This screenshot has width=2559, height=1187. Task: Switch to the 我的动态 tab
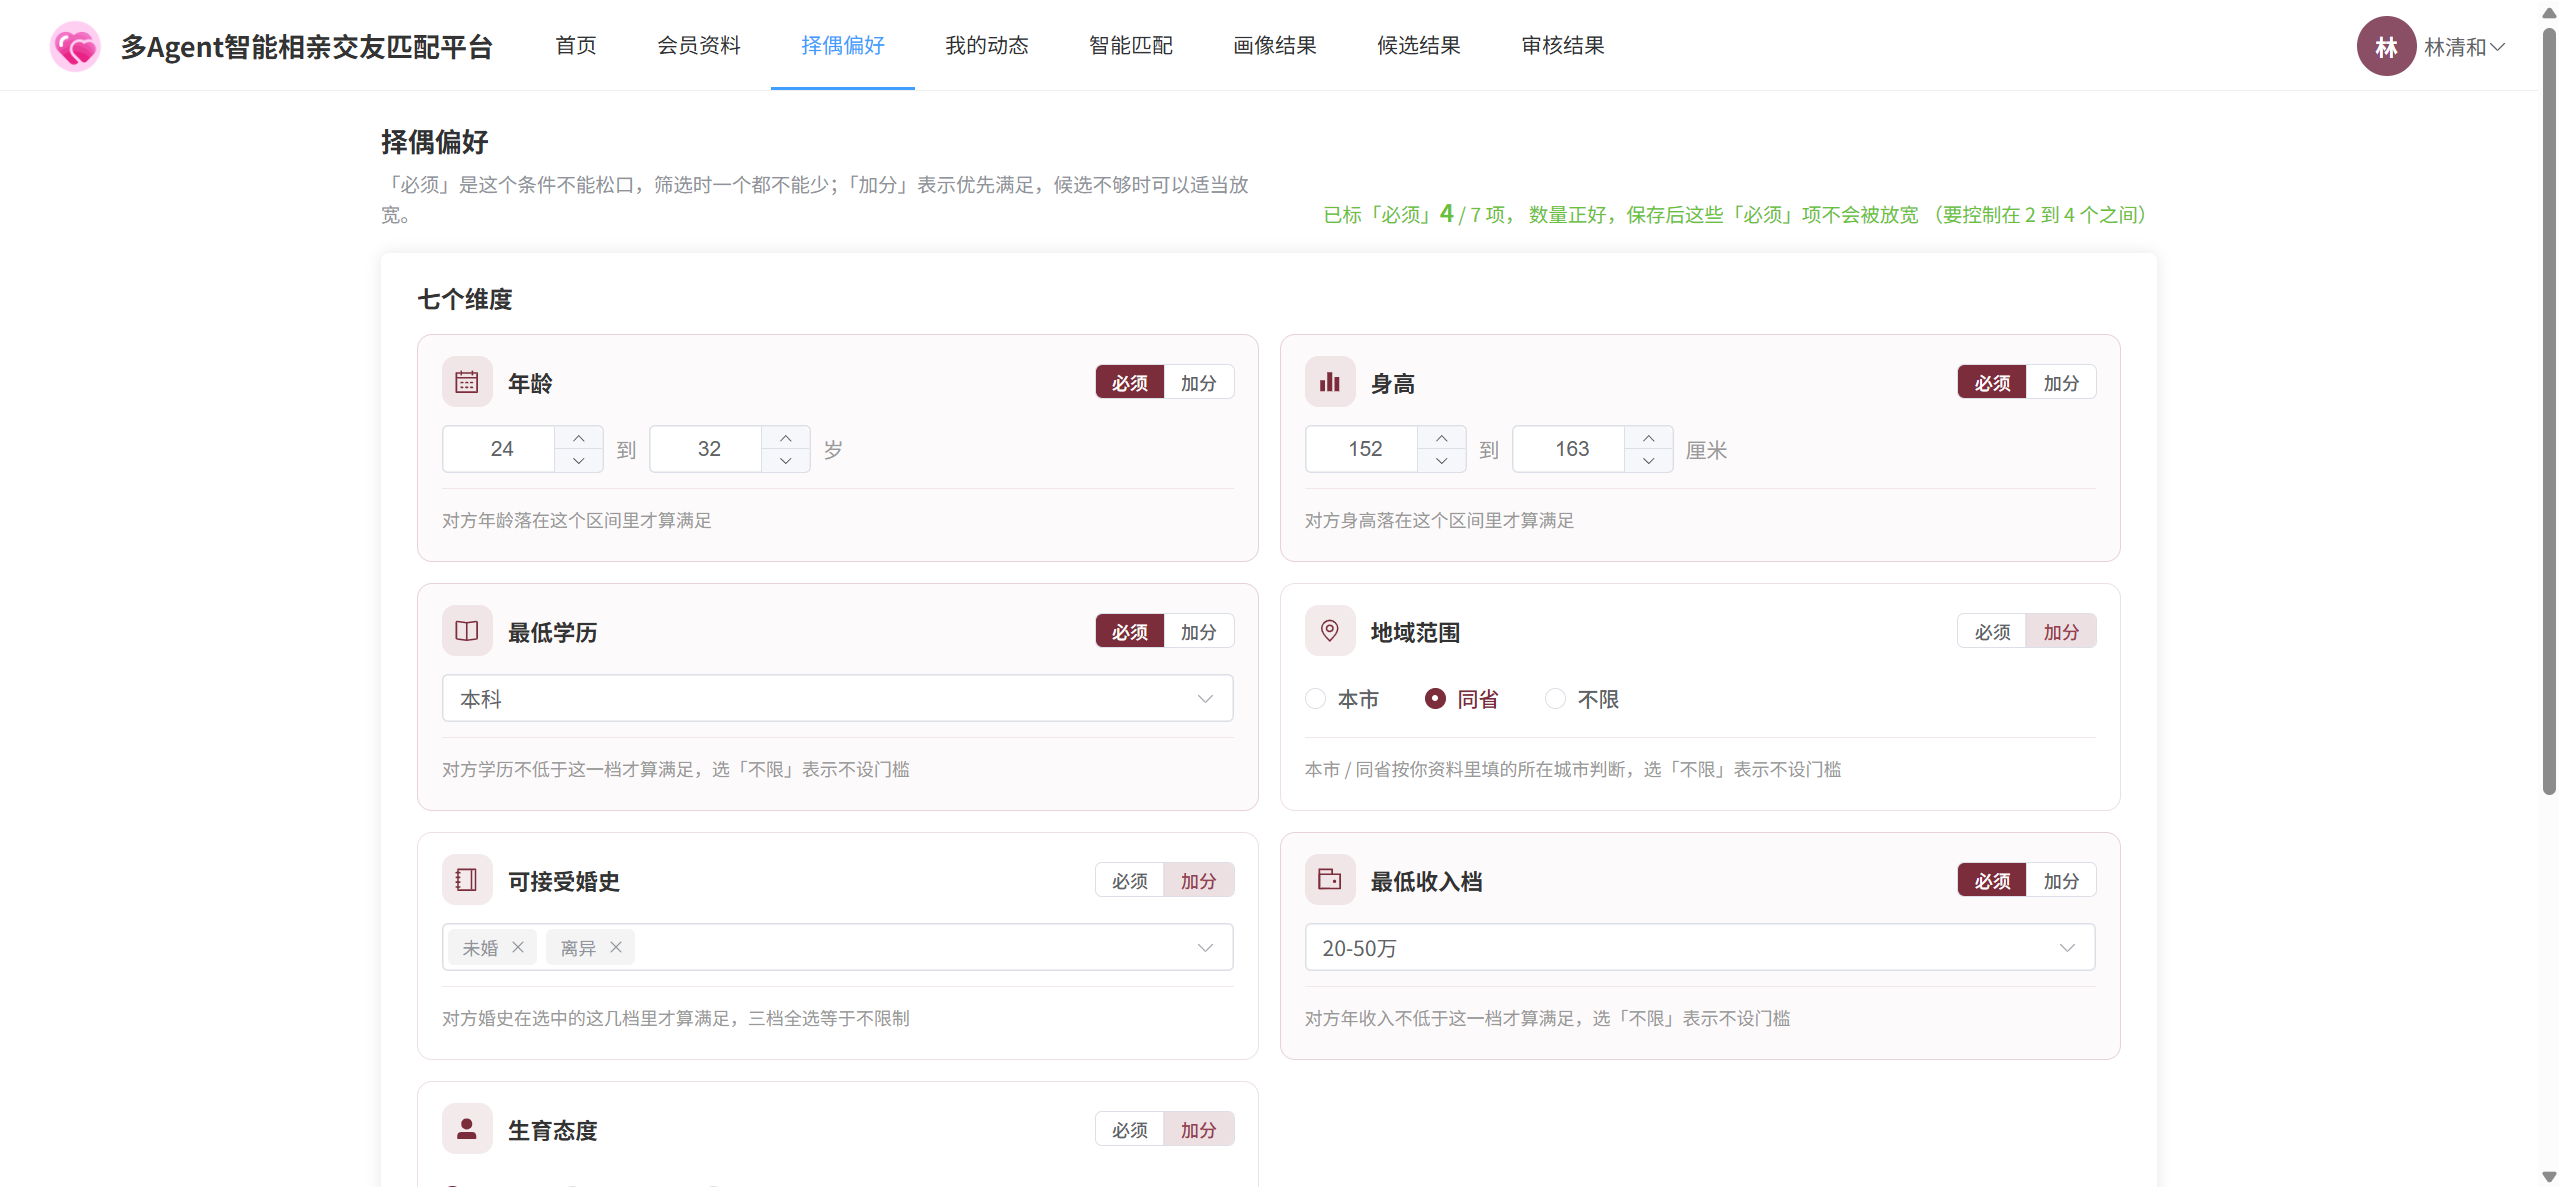tap(987, 45)
